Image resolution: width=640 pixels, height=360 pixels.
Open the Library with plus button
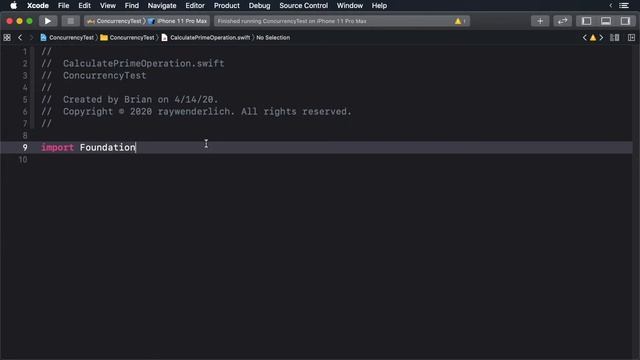pyautogui.click(x=540, y=21)
